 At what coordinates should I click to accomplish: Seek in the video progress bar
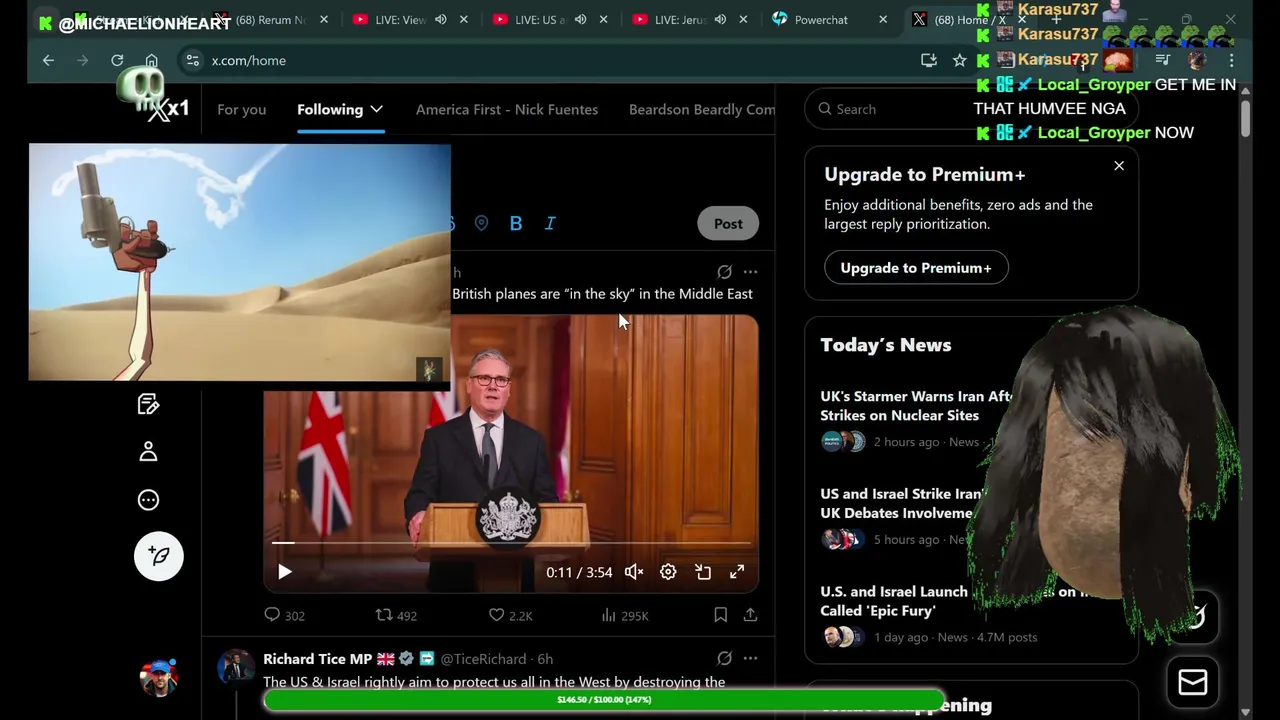click(511, 543)
